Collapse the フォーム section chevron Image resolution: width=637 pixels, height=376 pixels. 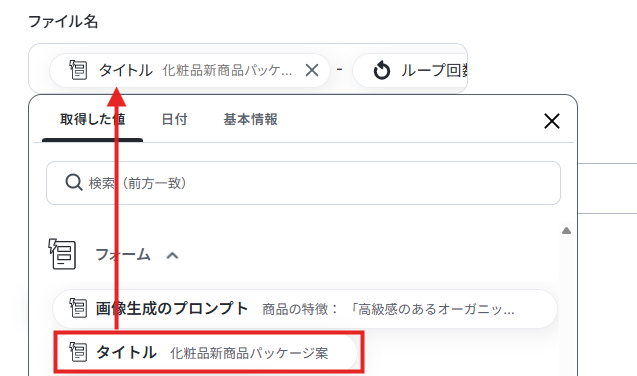coord(172,255)
